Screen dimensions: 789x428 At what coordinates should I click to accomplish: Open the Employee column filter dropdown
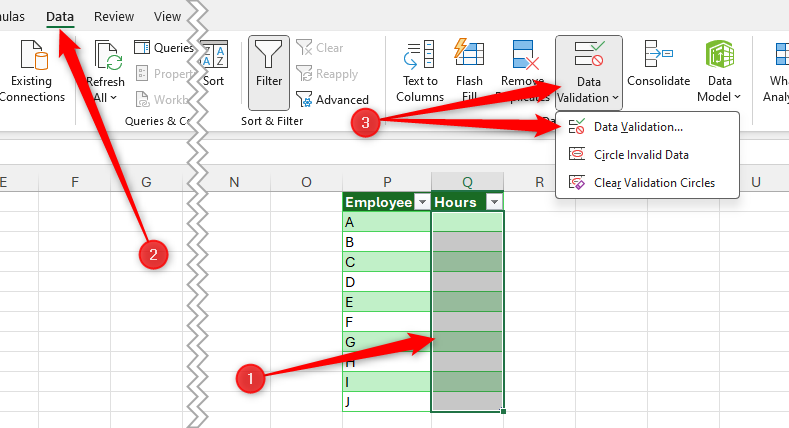tap(422, 202)
